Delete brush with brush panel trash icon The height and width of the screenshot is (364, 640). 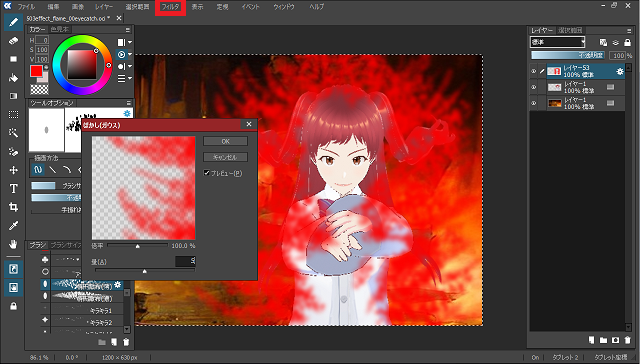pyautogui.click(x=126, y=342)
